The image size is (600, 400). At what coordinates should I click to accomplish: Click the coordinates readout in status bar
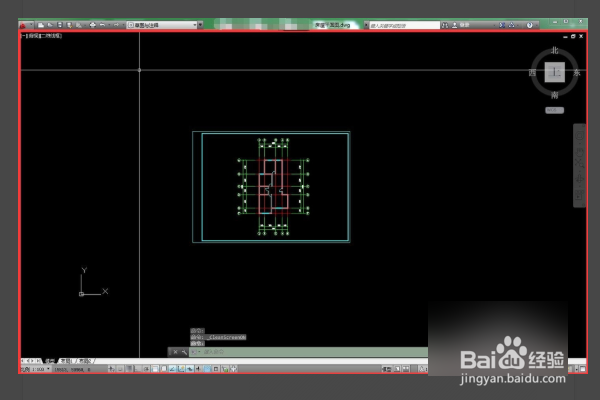point(73,369)
